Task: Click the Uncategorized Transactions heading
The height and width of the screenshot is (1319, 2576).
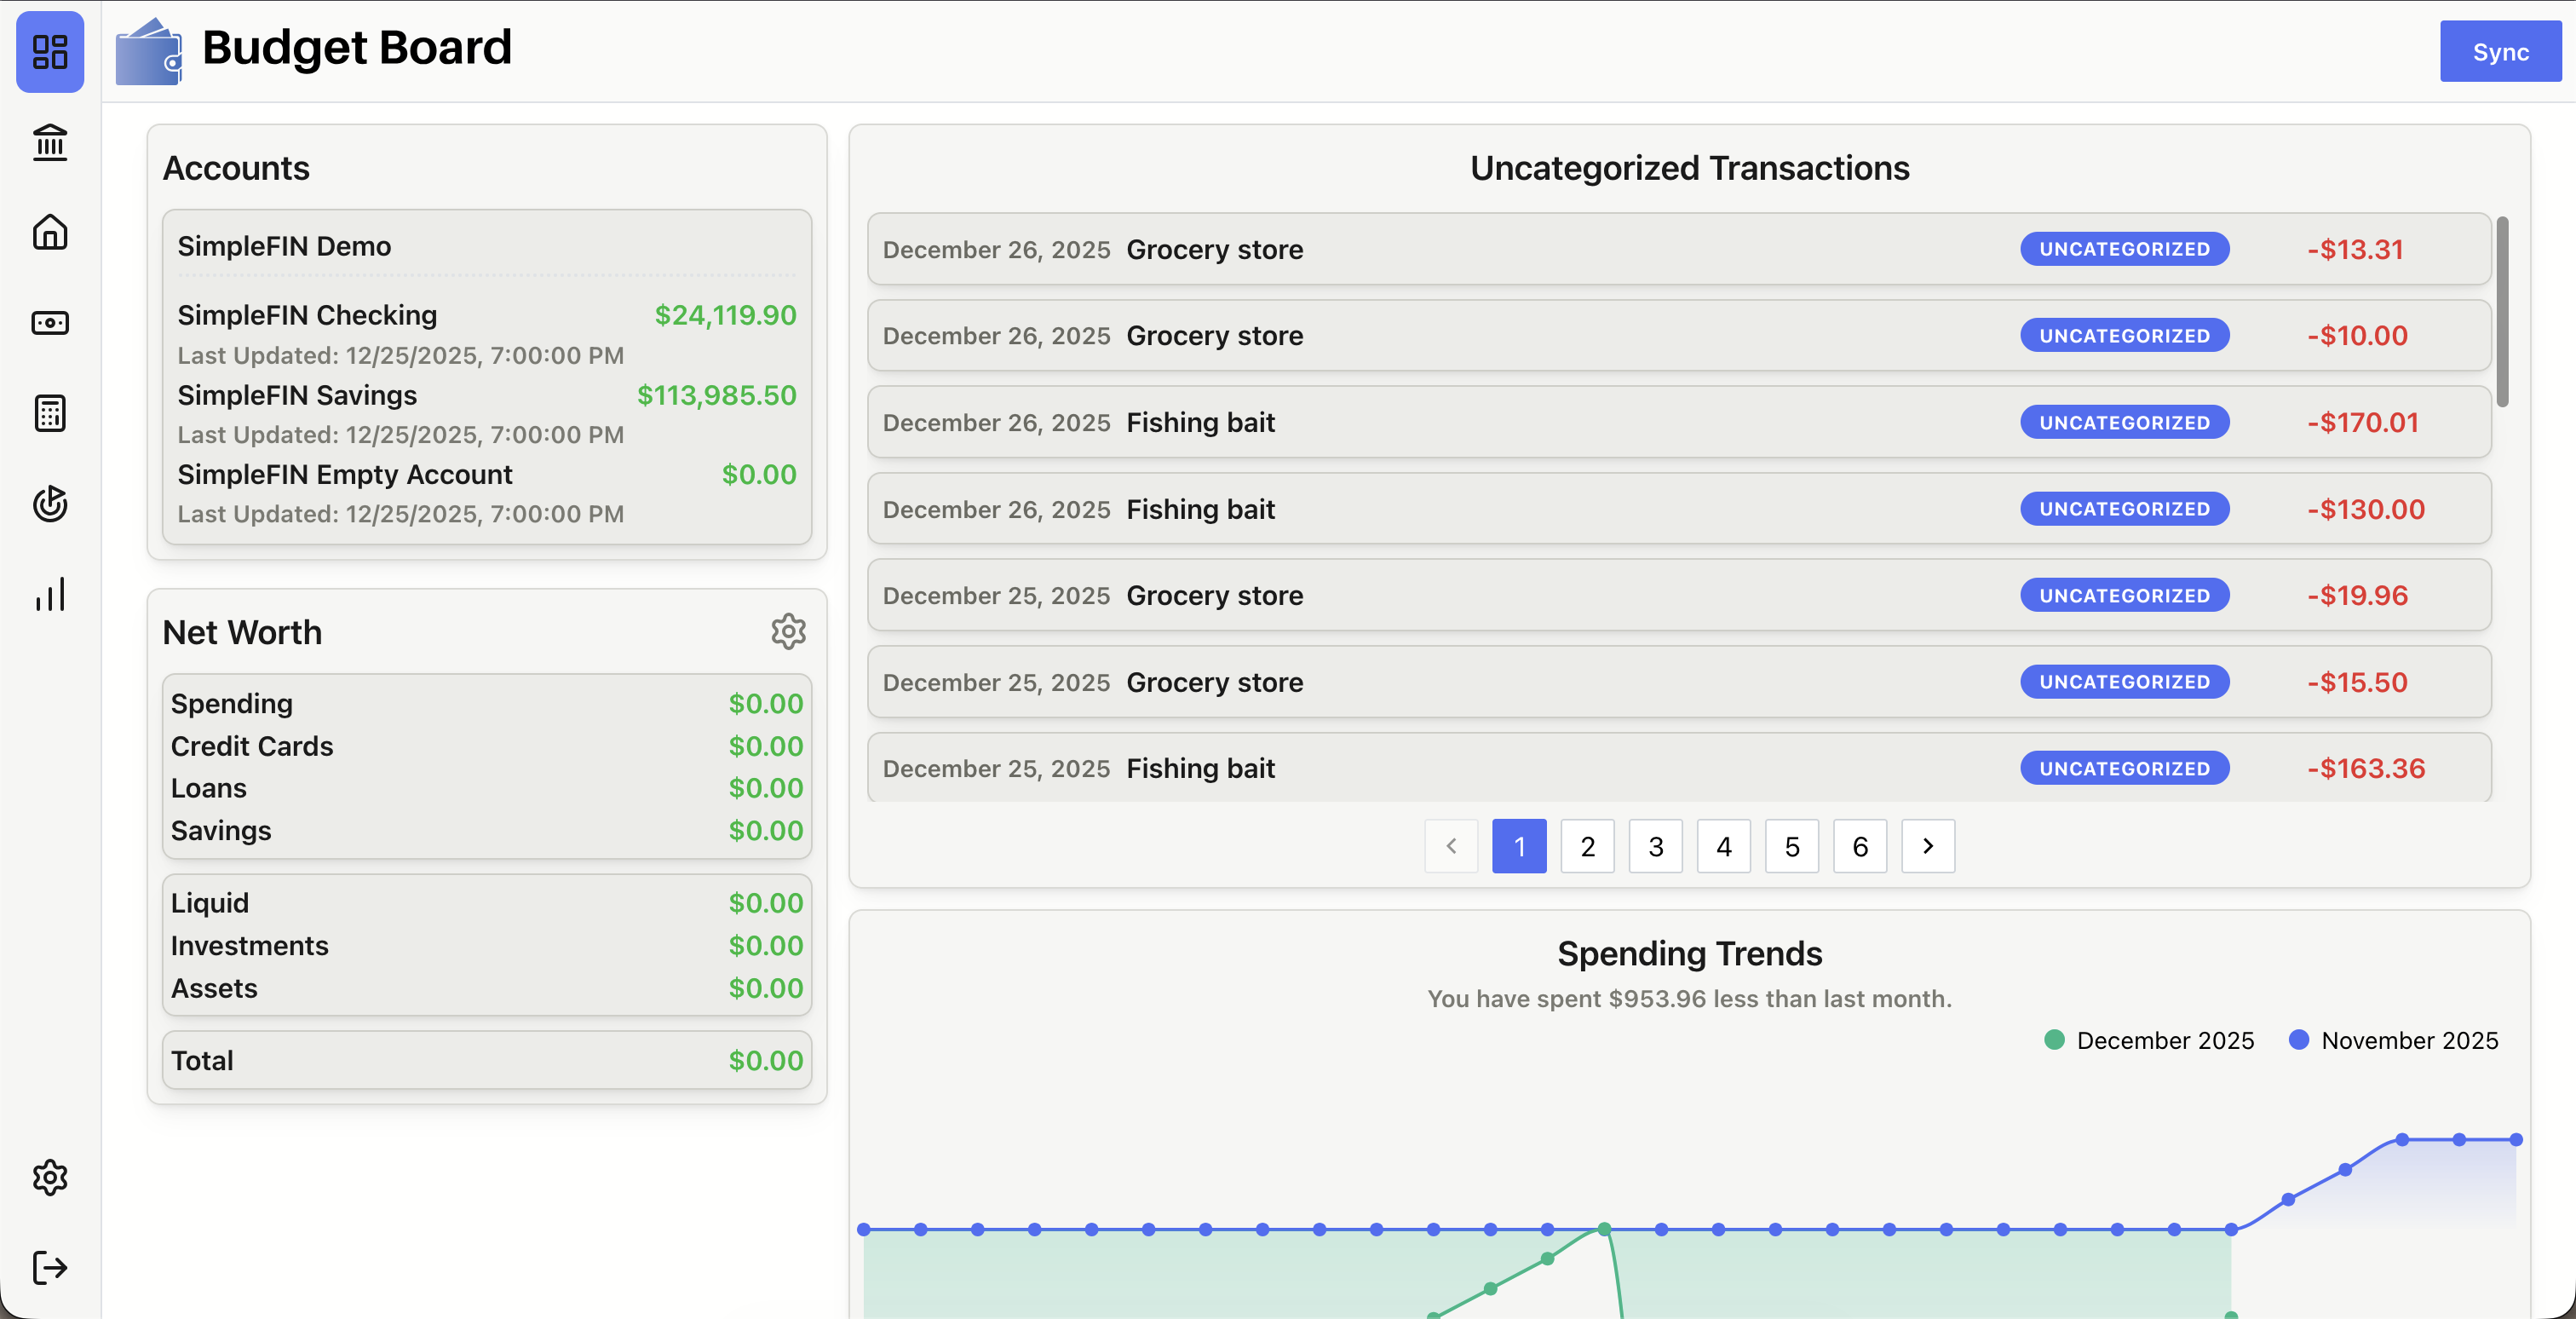Action: point(1689,168)
